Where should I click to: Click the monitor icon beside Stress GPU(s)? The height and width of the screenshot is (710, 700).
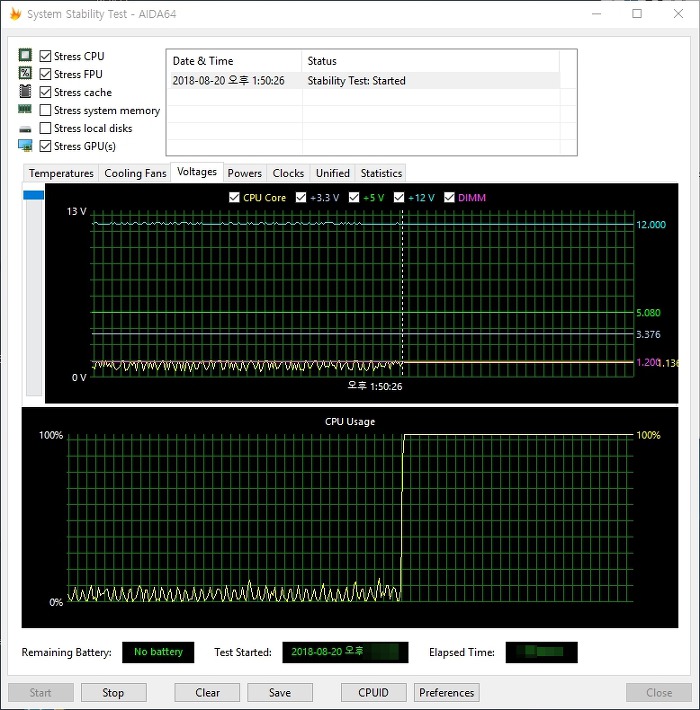tap(25, 145)
